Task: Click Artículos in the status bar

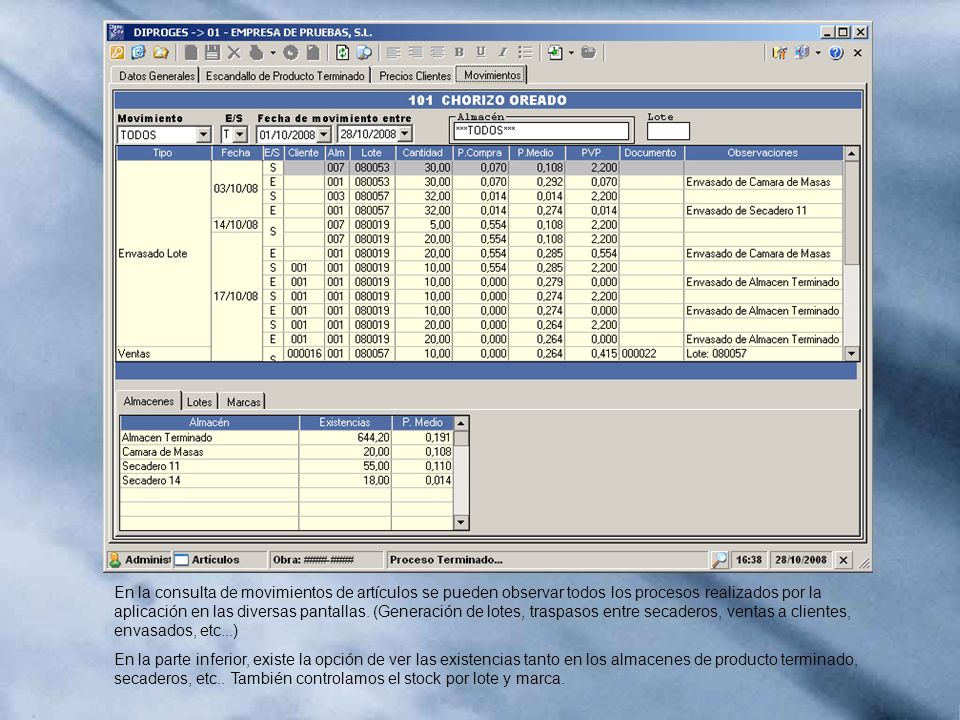Action: 216,560
